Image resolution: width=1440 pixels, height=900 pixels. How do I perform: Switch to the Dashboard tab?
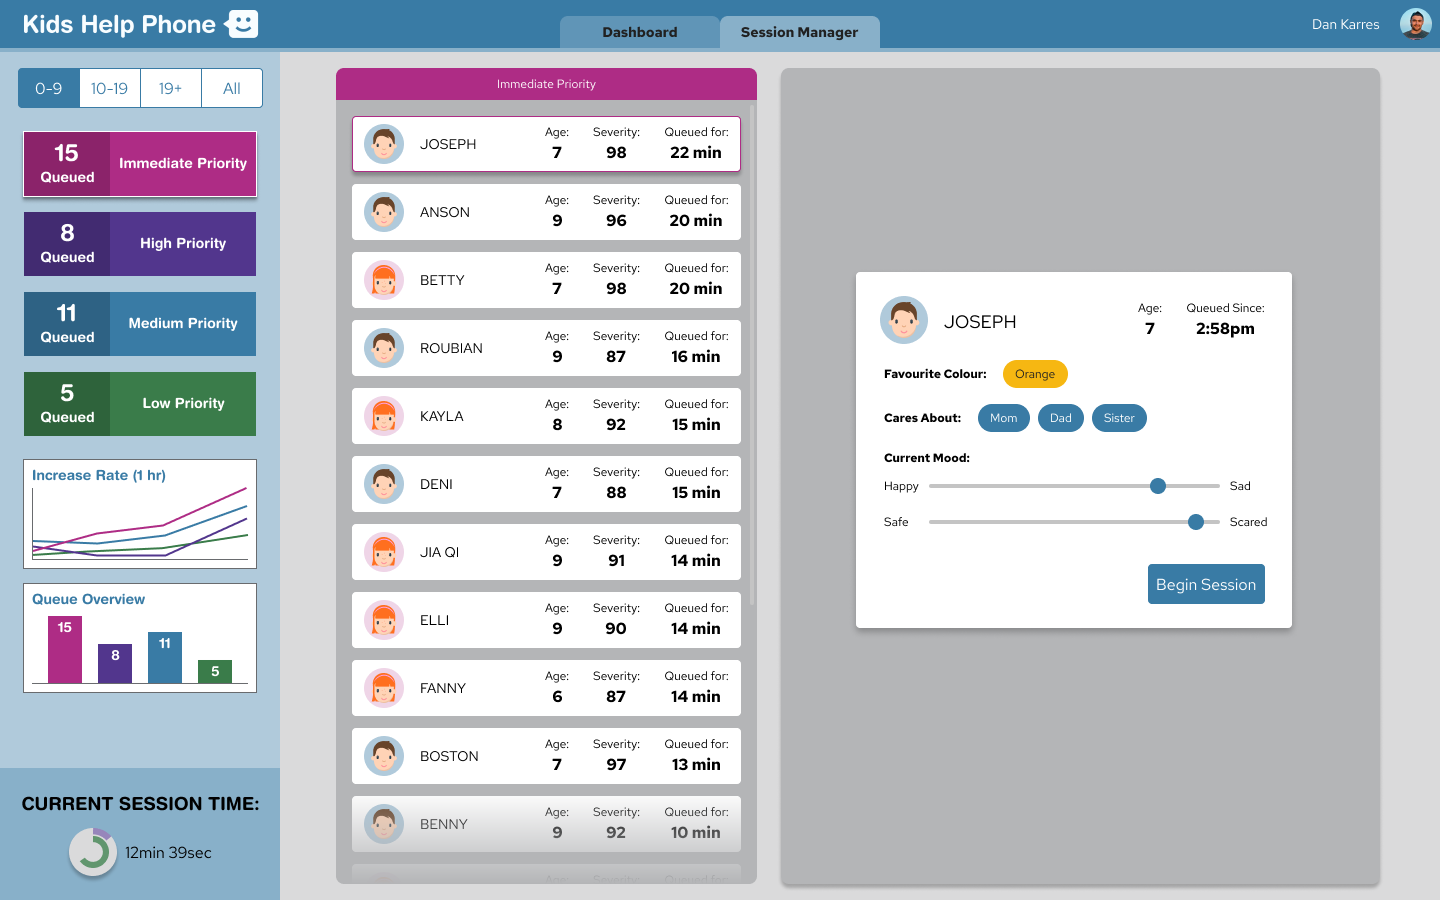pyautogui.click(x=640, y=32)
